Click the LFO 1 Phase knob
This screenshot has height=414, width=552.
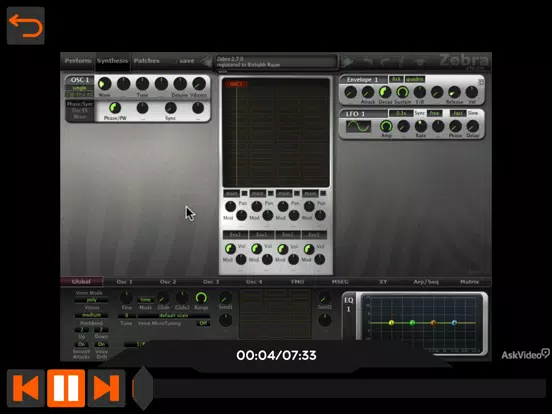pos(455,126)
